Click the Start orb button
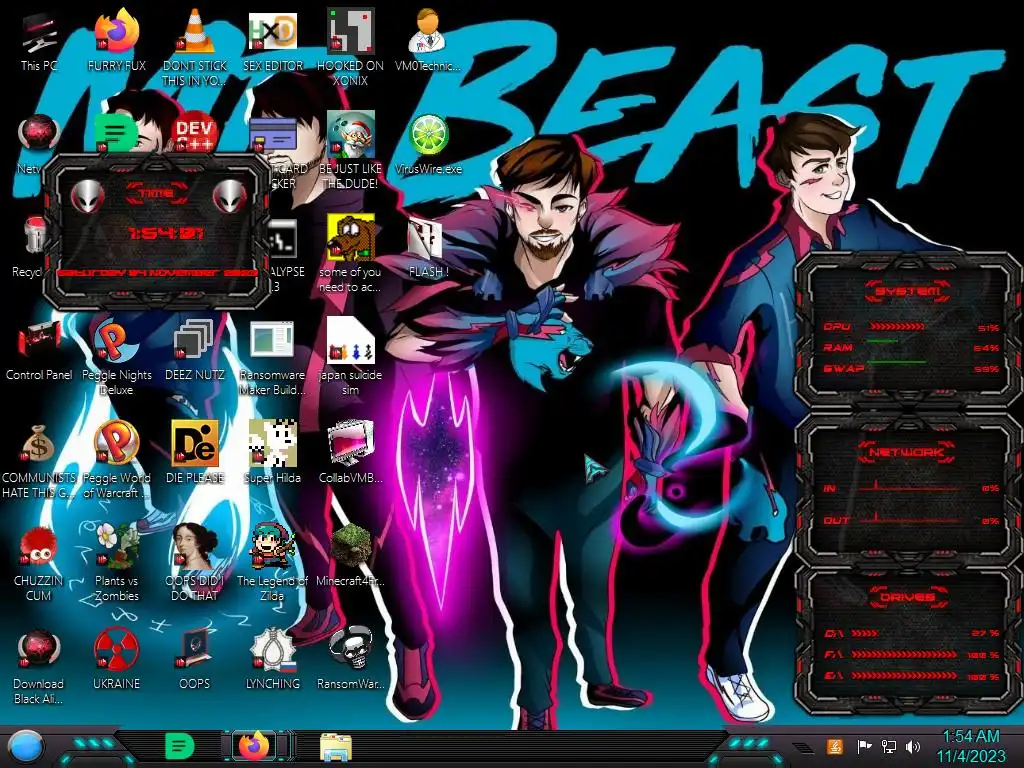 pyautogui.click(x=25, y=747)
